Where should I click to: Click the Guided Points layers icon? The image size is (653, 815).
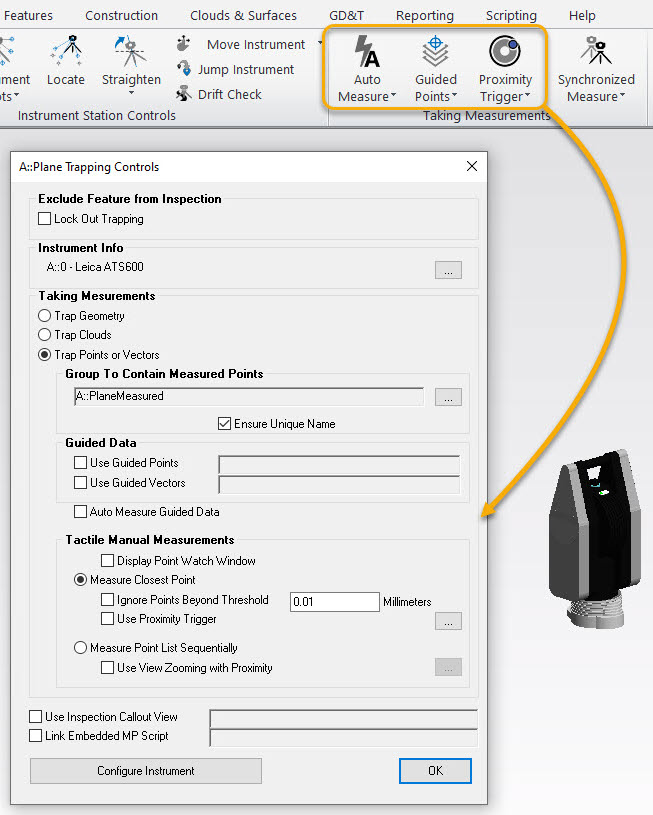[x=435, y=51]
